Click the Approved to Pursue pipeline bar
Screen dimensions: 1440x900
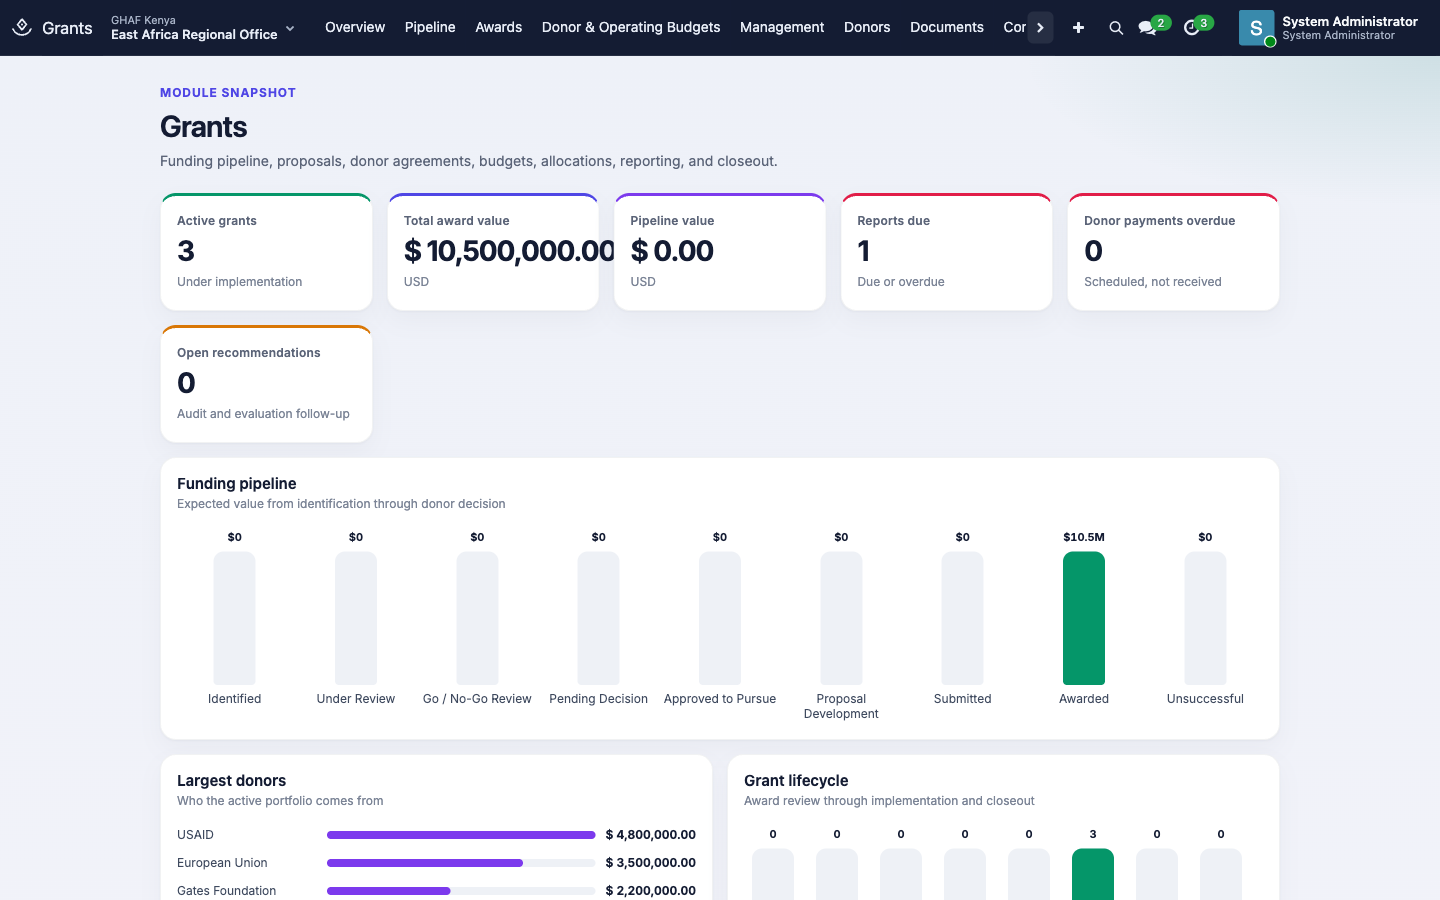pos(720,618)
